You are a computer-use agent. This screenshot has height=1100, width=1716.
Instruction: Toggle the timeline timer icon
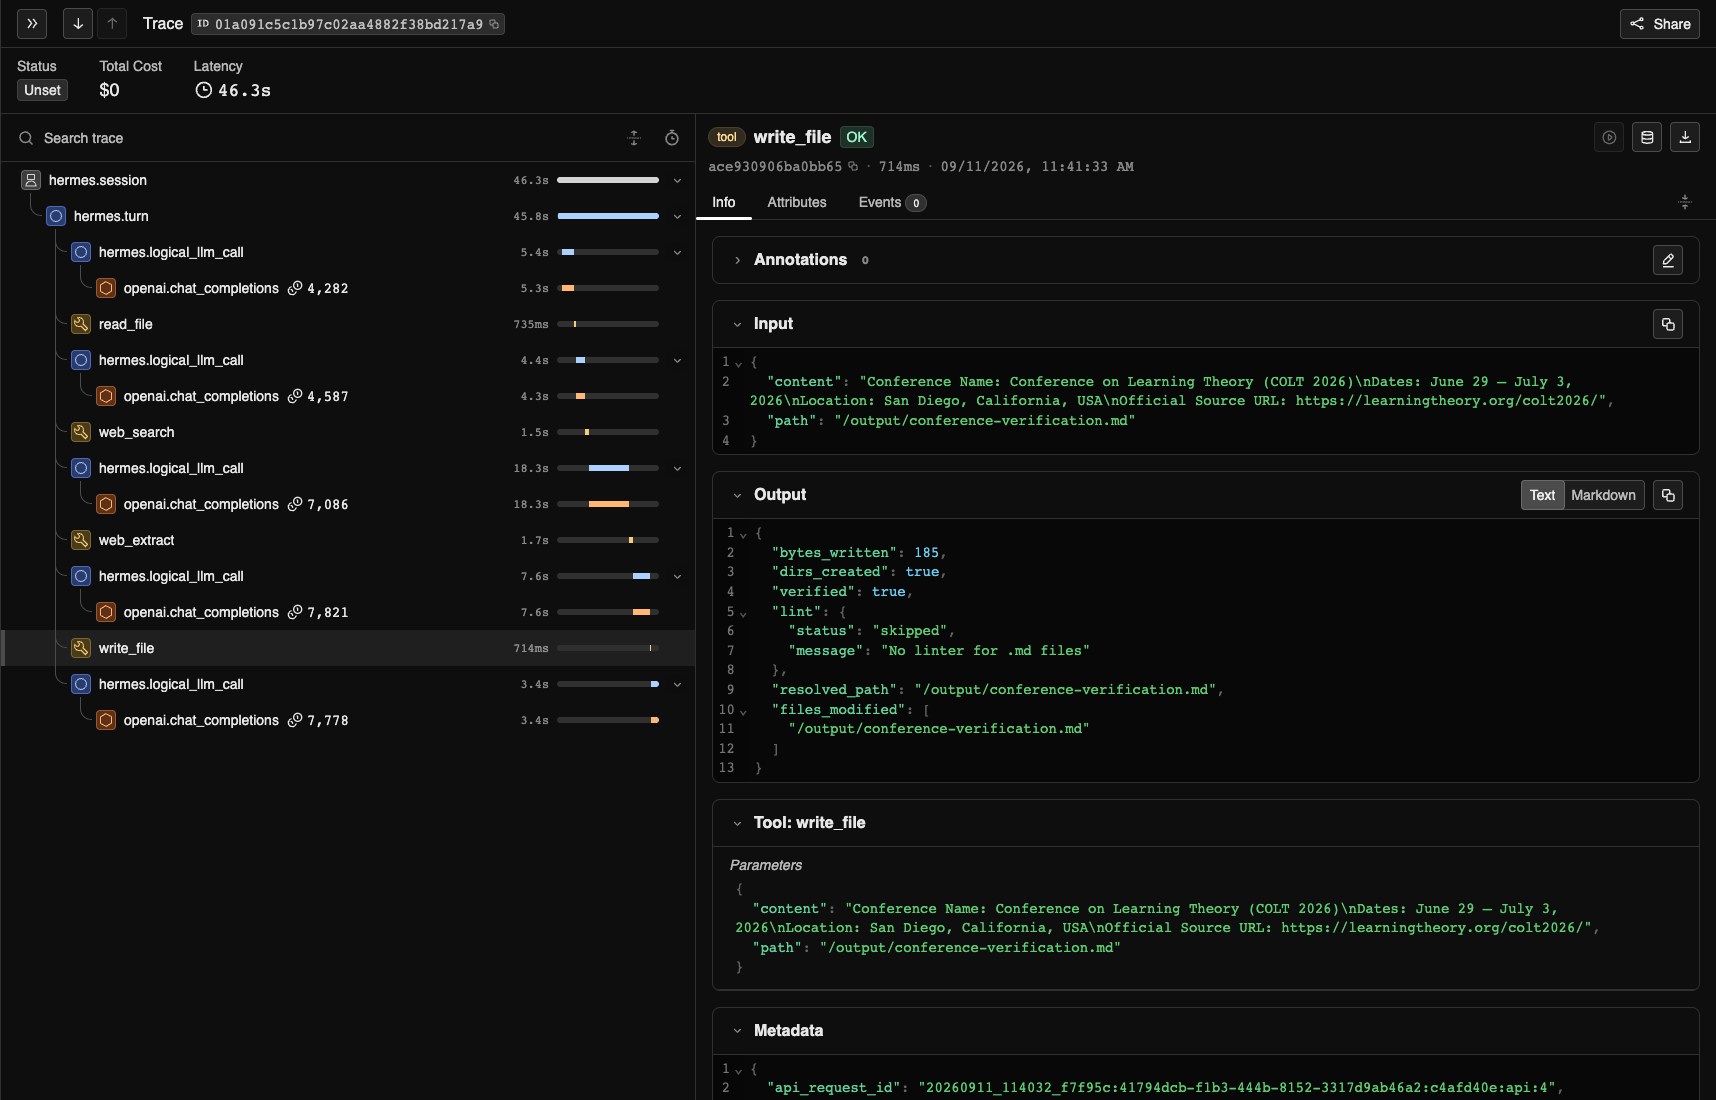(x=672, y=138)
